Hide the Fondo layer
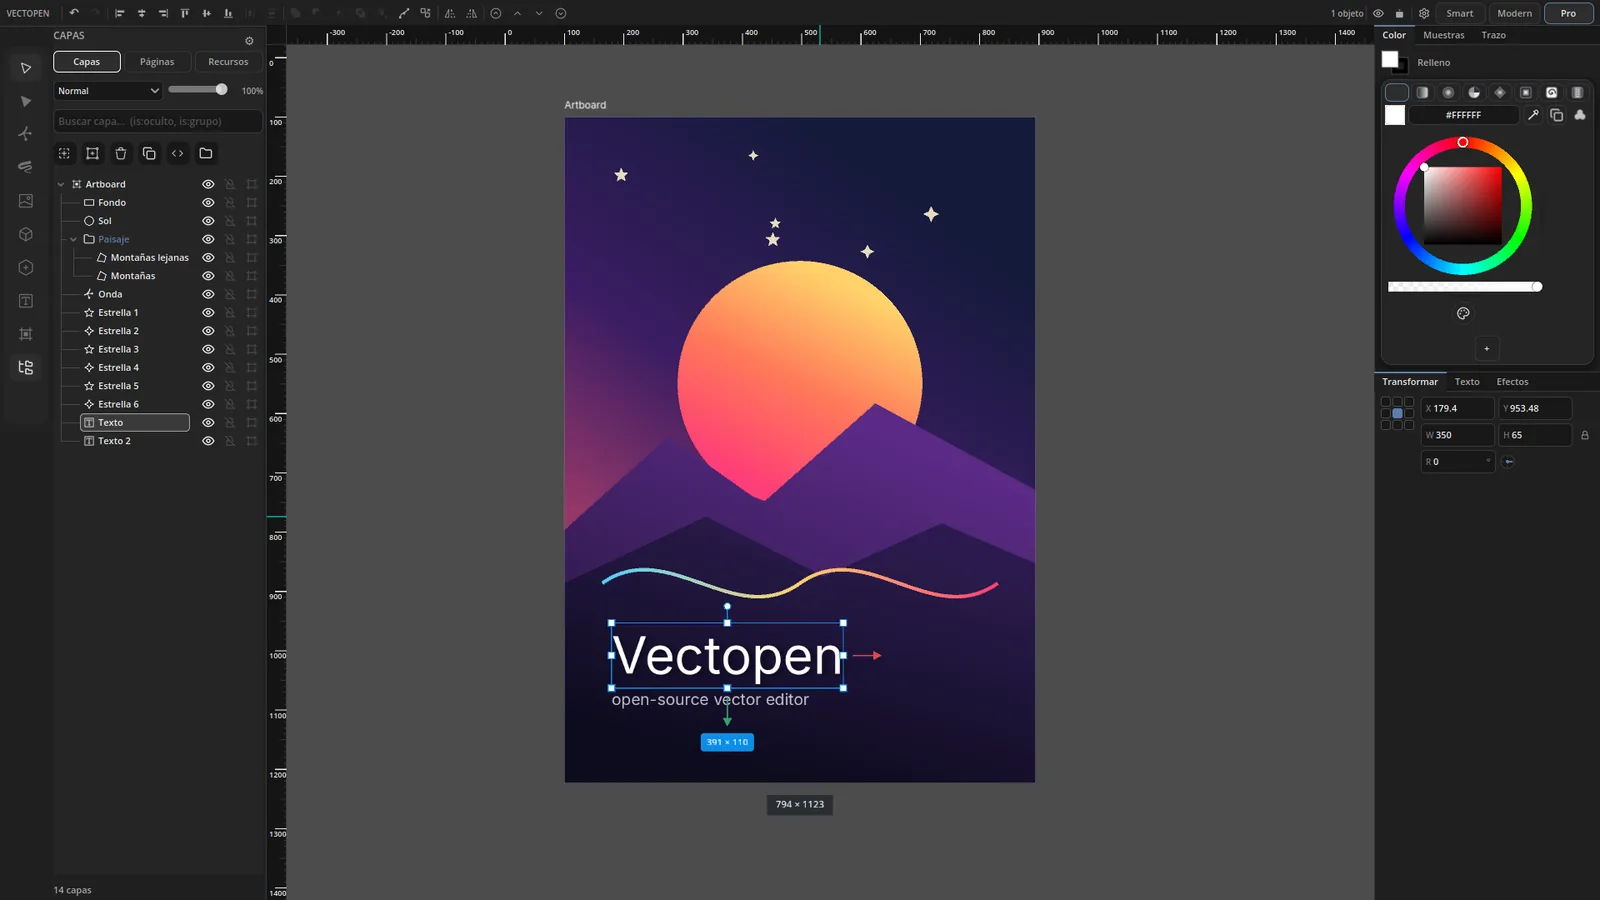Viewport: 1600px width, 900px height. tap(208, 202)
